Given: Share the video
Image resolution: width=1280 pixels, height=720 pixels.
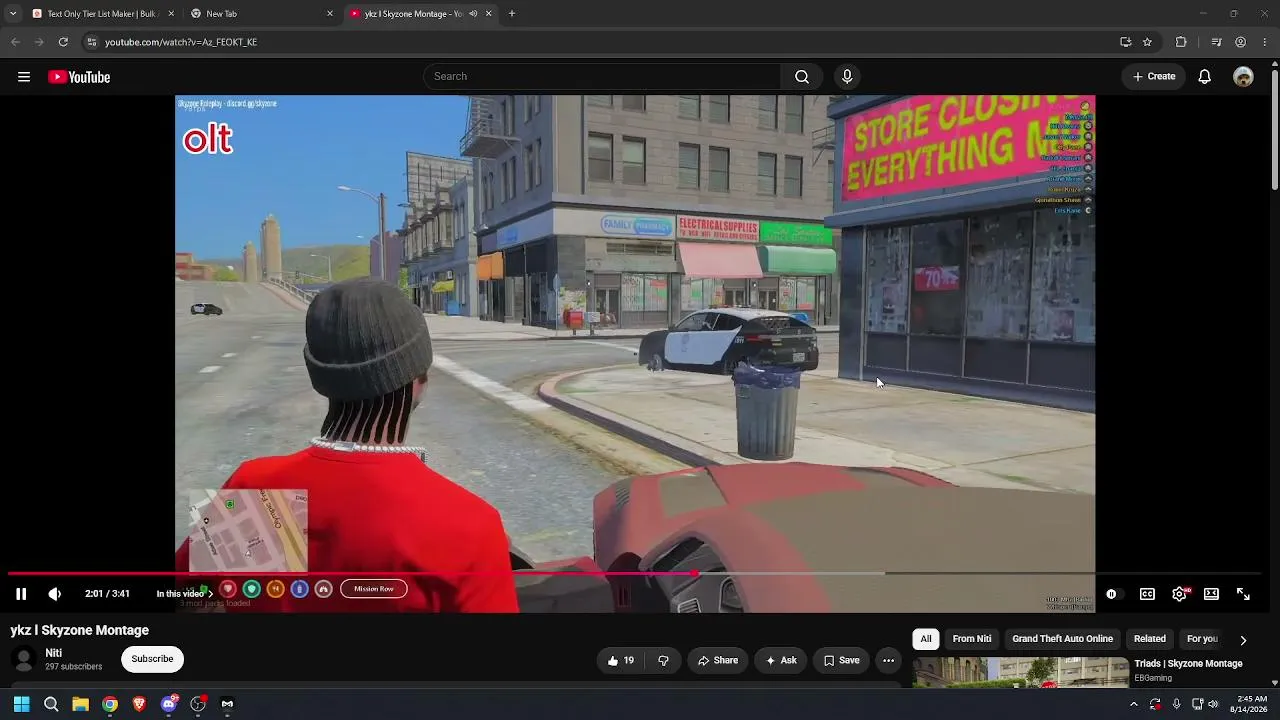Looking at the screenshot, I should point(718,660).
